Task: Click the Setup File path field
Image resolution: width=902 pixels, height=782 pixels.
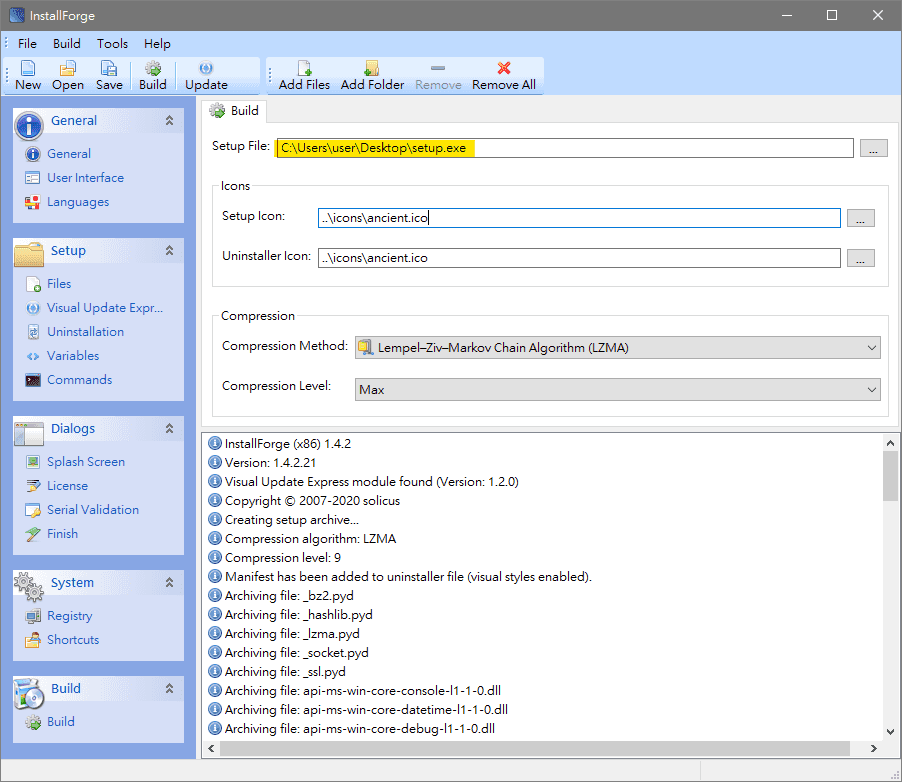Action: [564, 148]
